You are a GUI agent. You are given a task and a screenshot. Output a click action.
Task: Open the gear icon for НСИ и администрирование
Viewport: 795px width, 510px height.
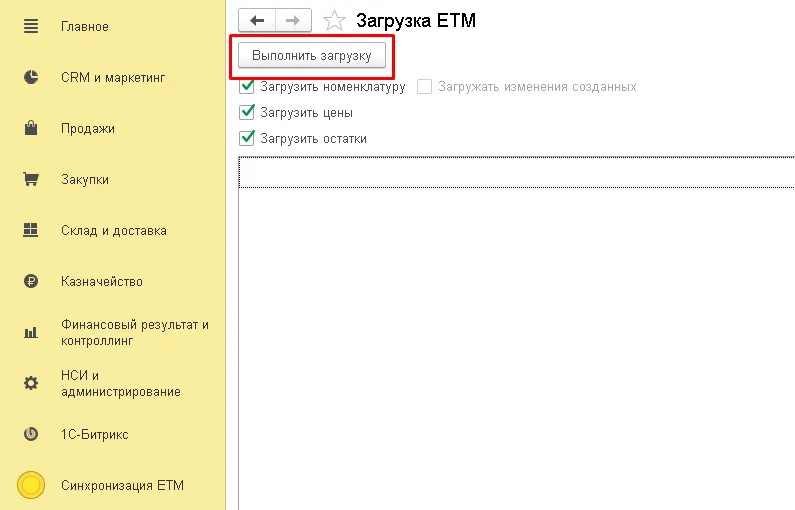pos(30,383)
